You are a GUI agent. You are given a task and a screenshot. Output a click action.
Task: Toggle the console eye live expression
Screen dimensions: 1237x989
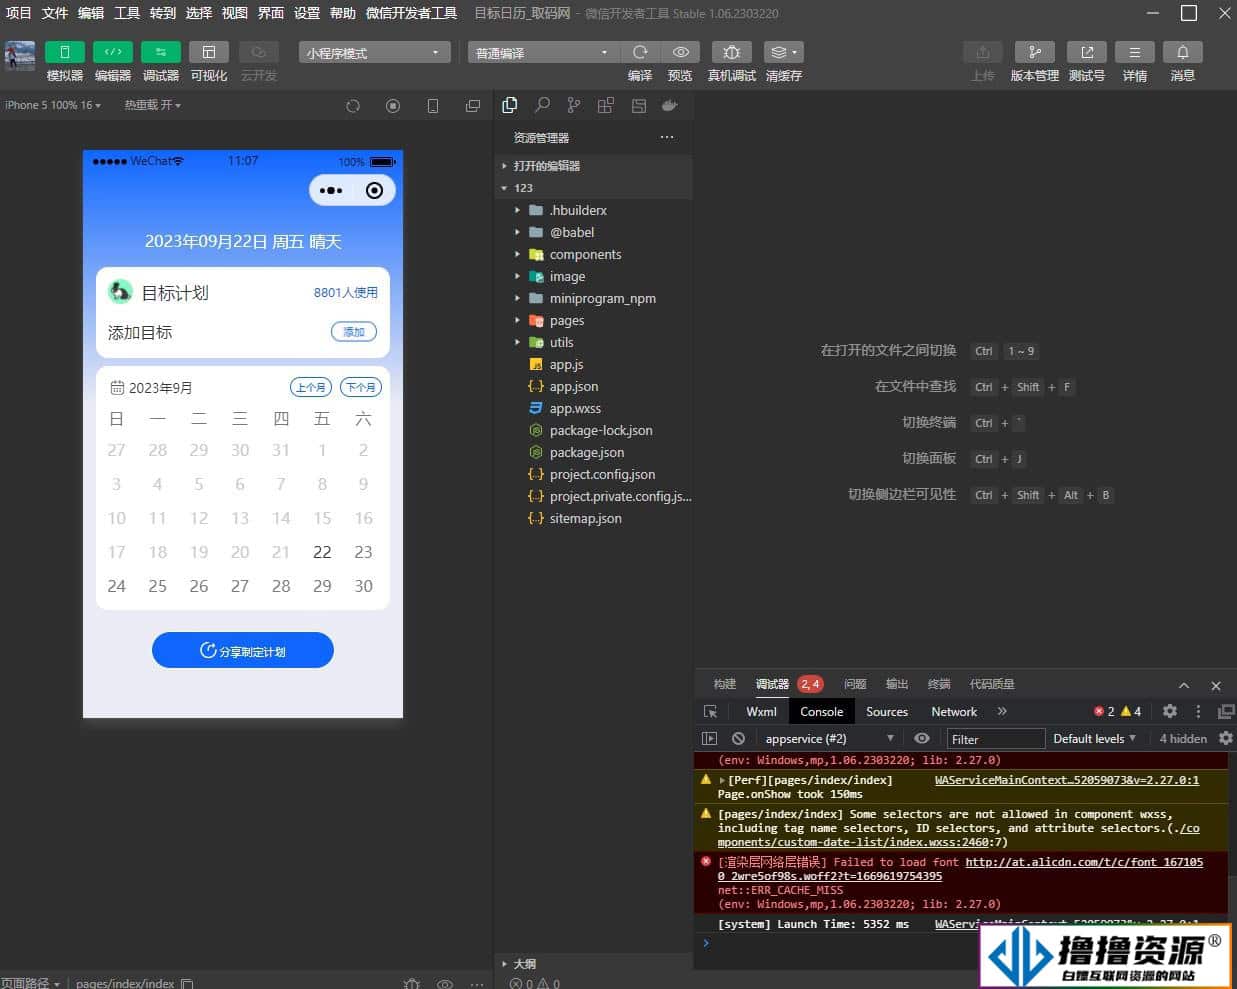pos(922,739)
